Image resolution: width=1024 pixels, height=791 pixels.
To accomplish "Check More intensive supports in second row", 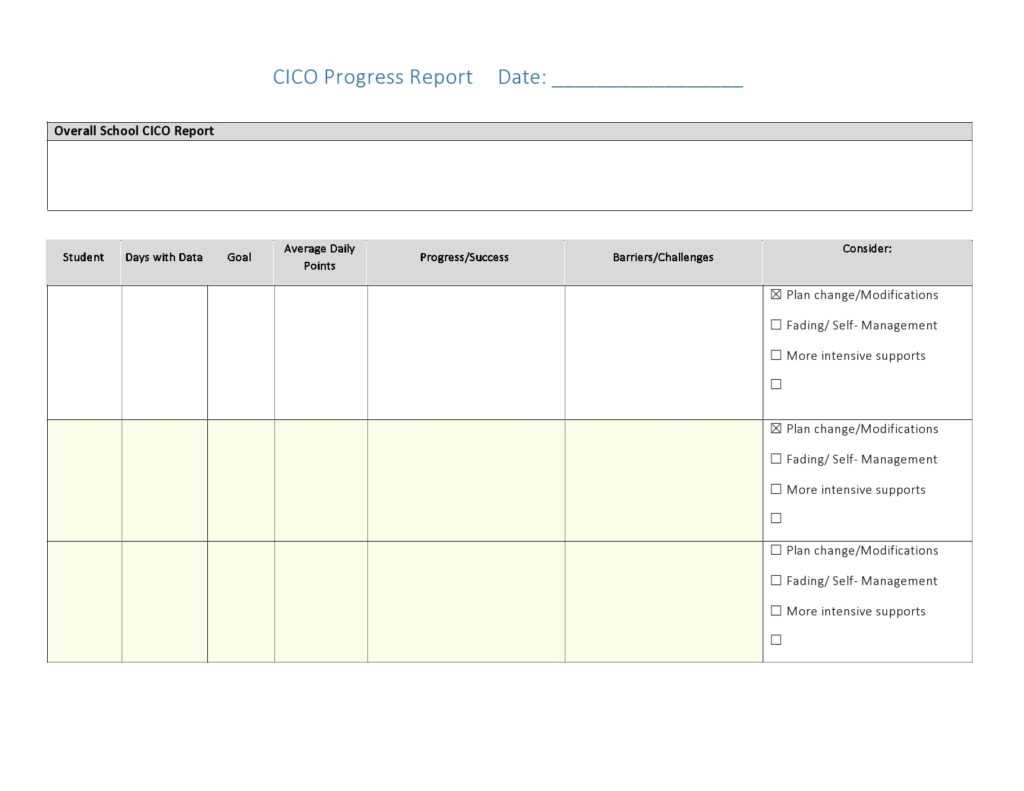I will pyautogui.click(x=776, y=488).
